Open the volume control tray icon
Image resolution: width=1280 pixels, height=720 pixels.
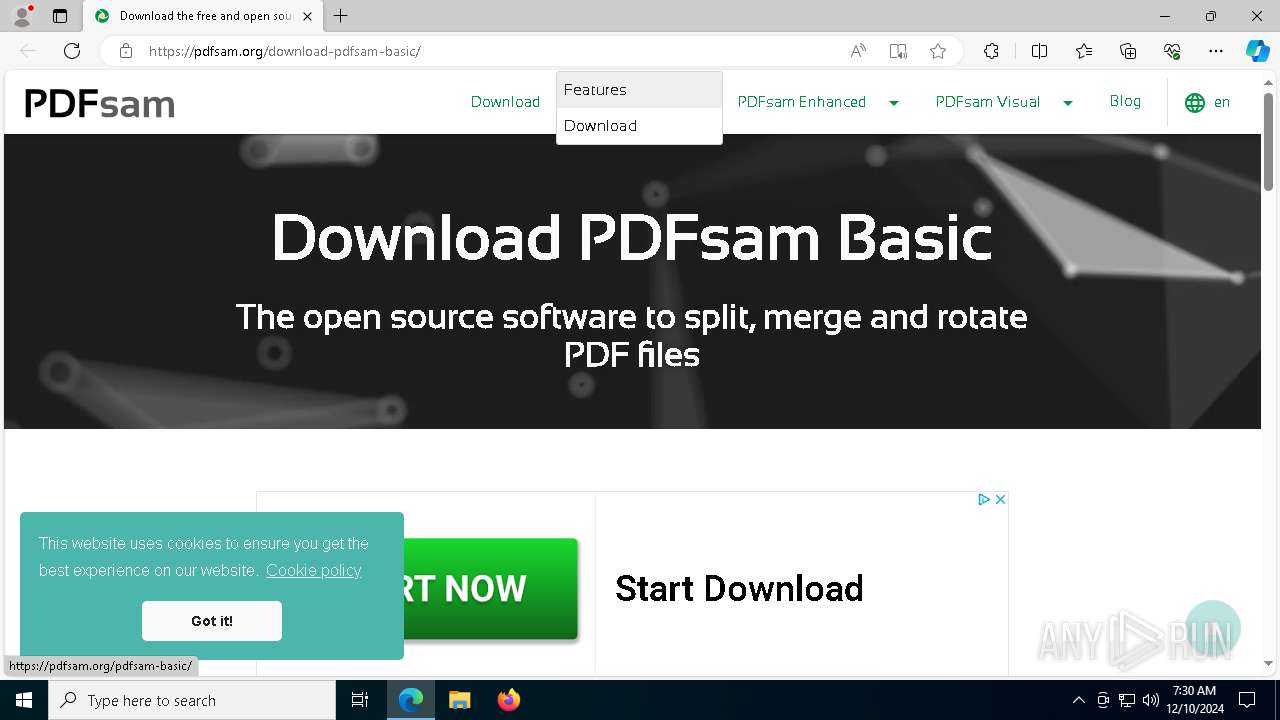(1151, 700)
